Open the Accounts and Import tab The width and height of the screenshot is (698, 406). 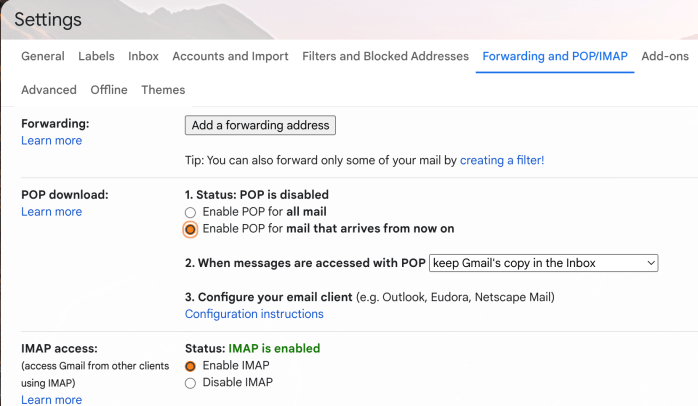230,57
